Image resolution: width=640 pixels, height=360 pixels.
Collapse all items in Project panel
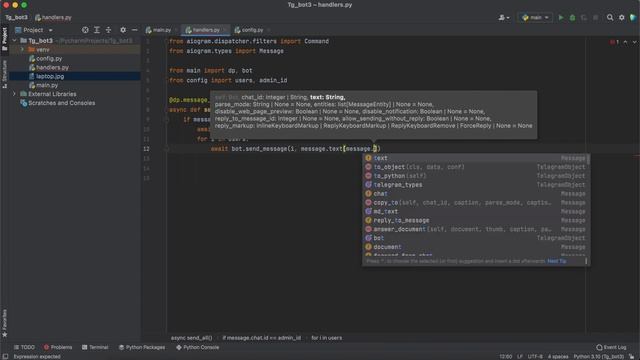pos(109,30)
